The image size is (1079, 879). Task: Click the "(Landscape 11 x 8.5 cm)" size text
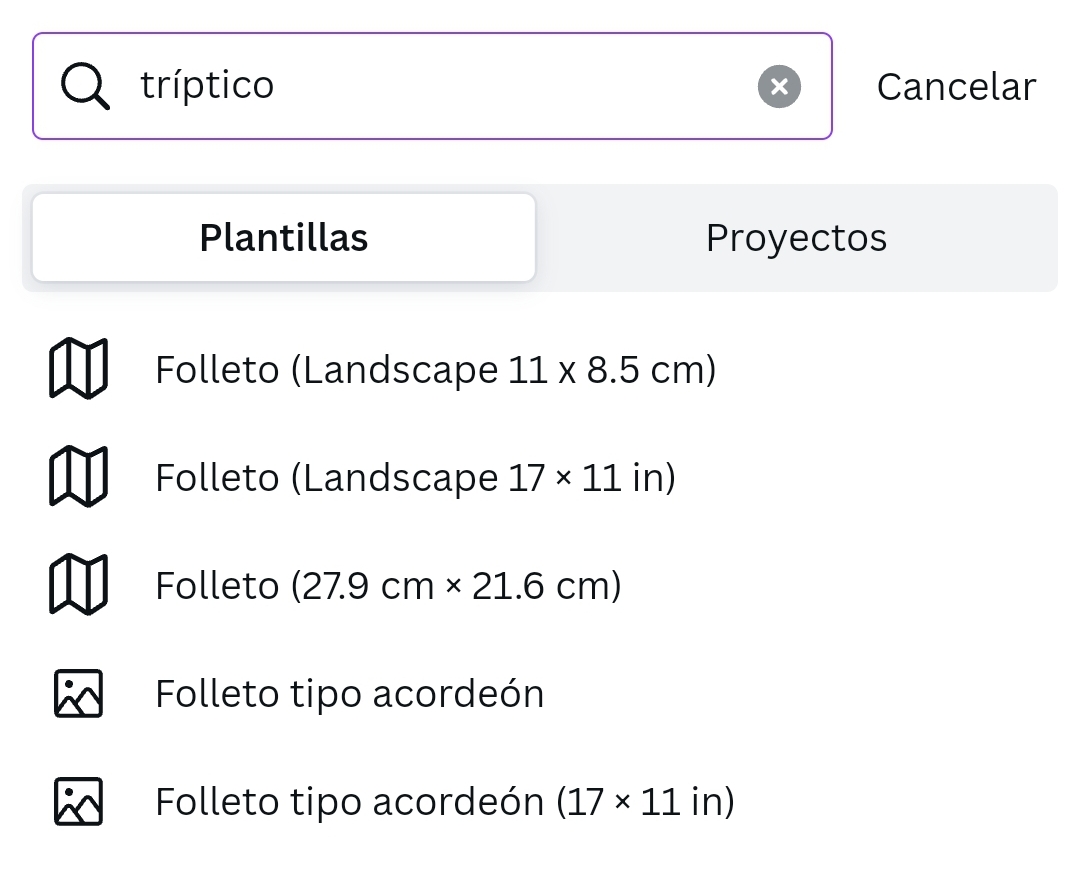click(504, 370)
